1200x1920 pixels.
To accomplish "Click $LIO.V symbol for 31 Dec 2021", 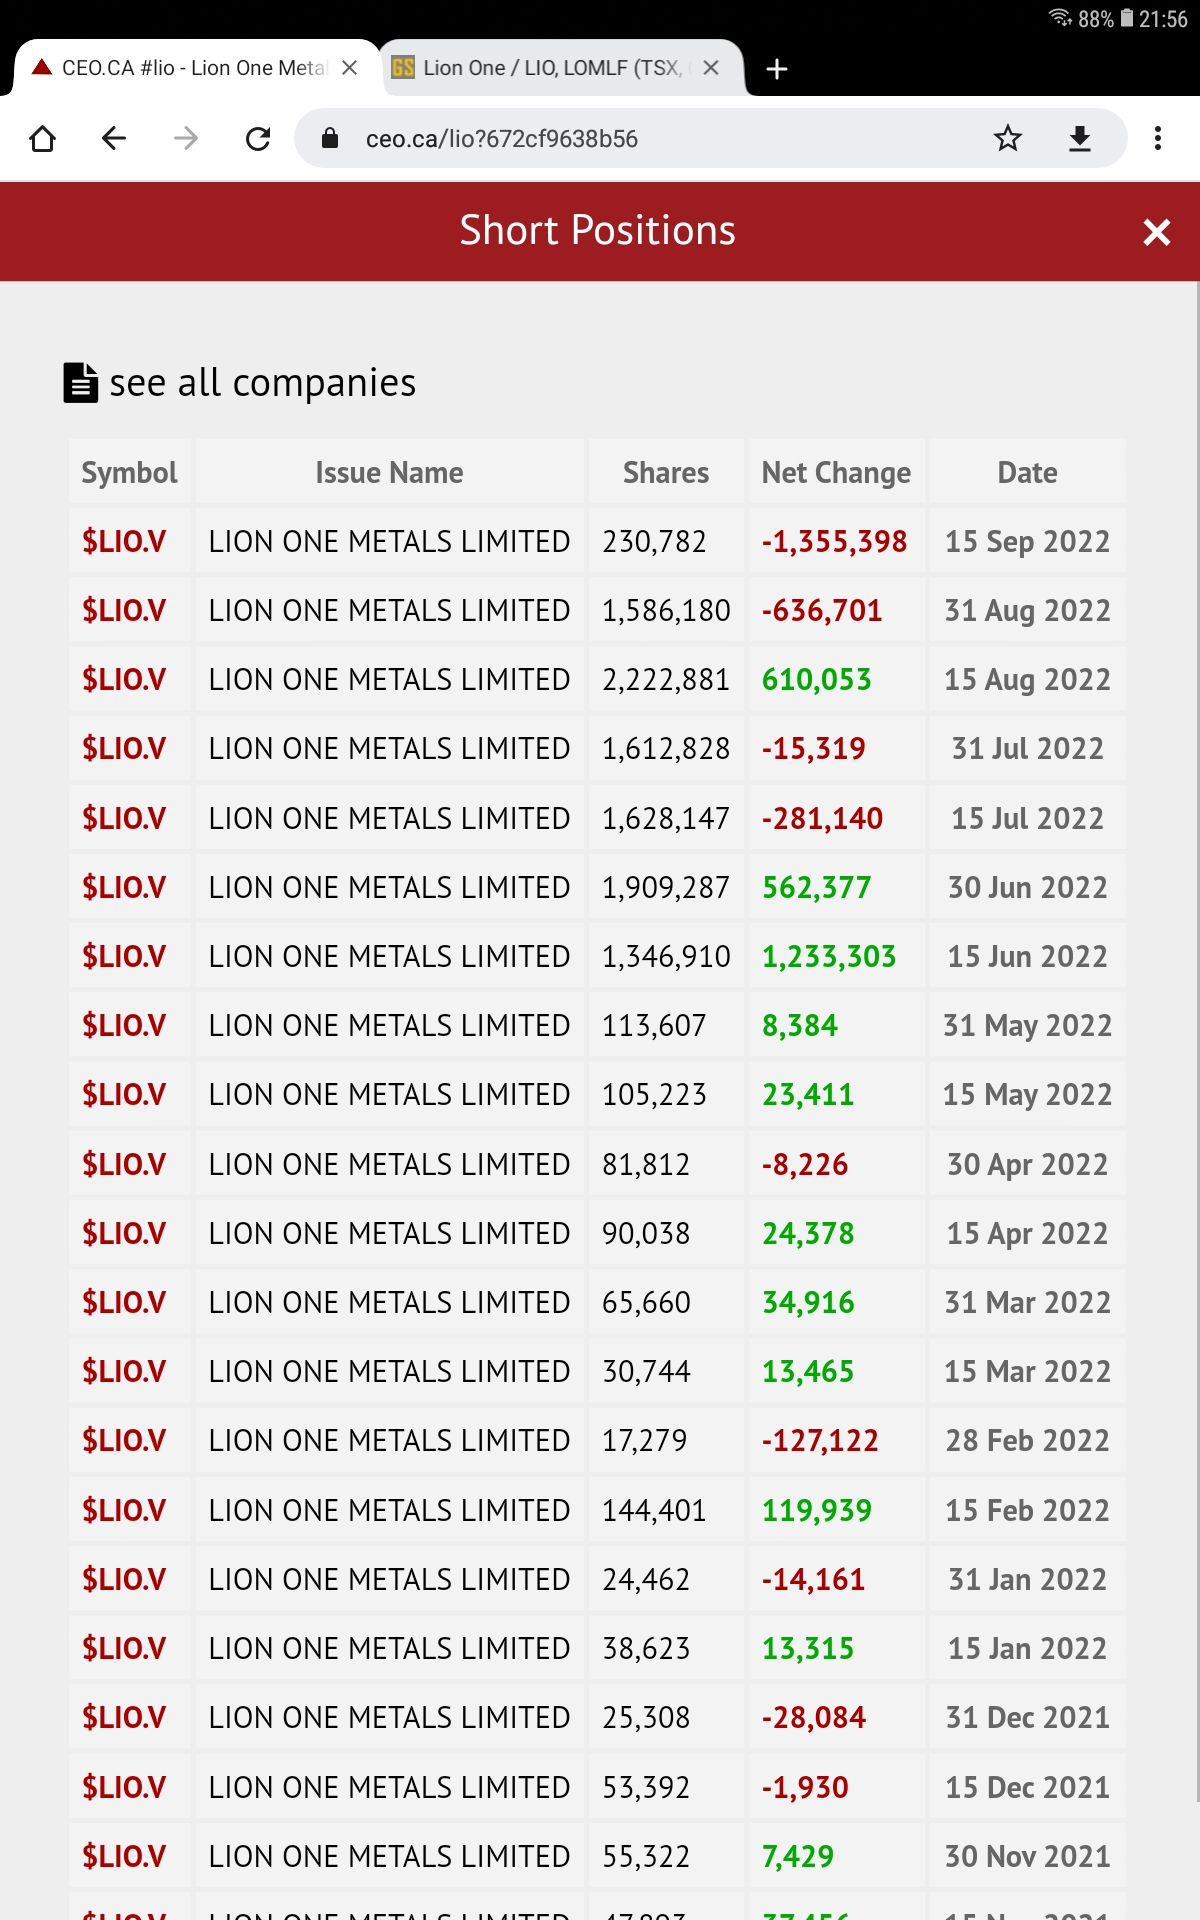I will coord(124,1717).
